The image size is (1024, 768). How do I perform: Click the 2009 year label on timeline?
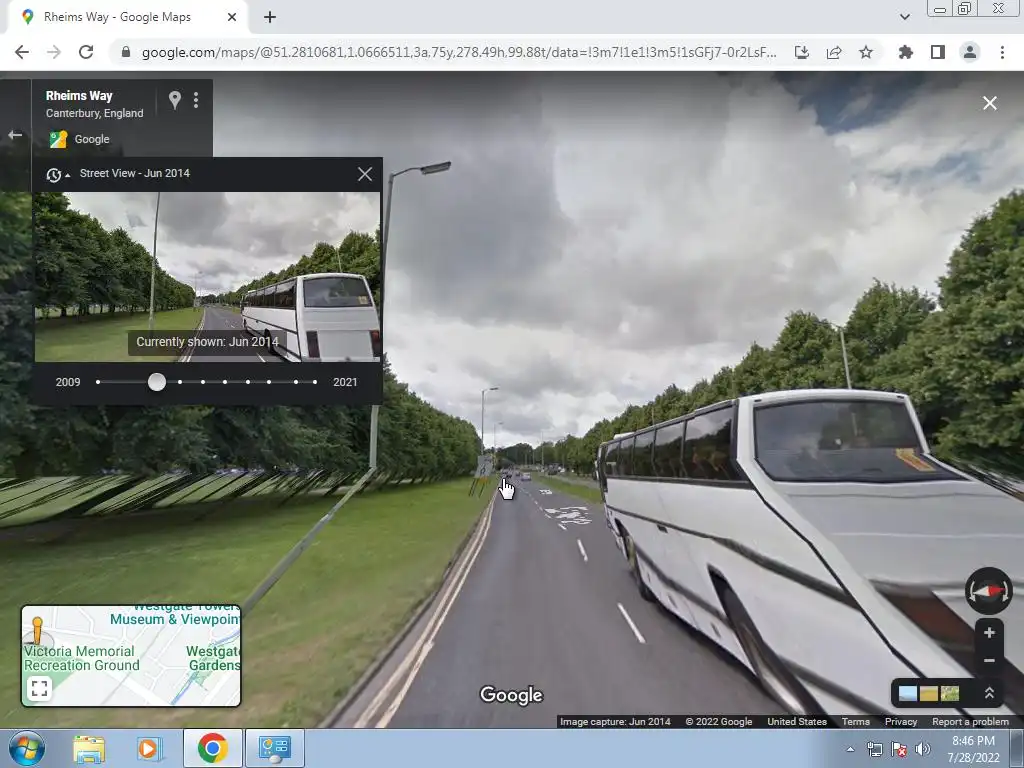click(68, 382)
